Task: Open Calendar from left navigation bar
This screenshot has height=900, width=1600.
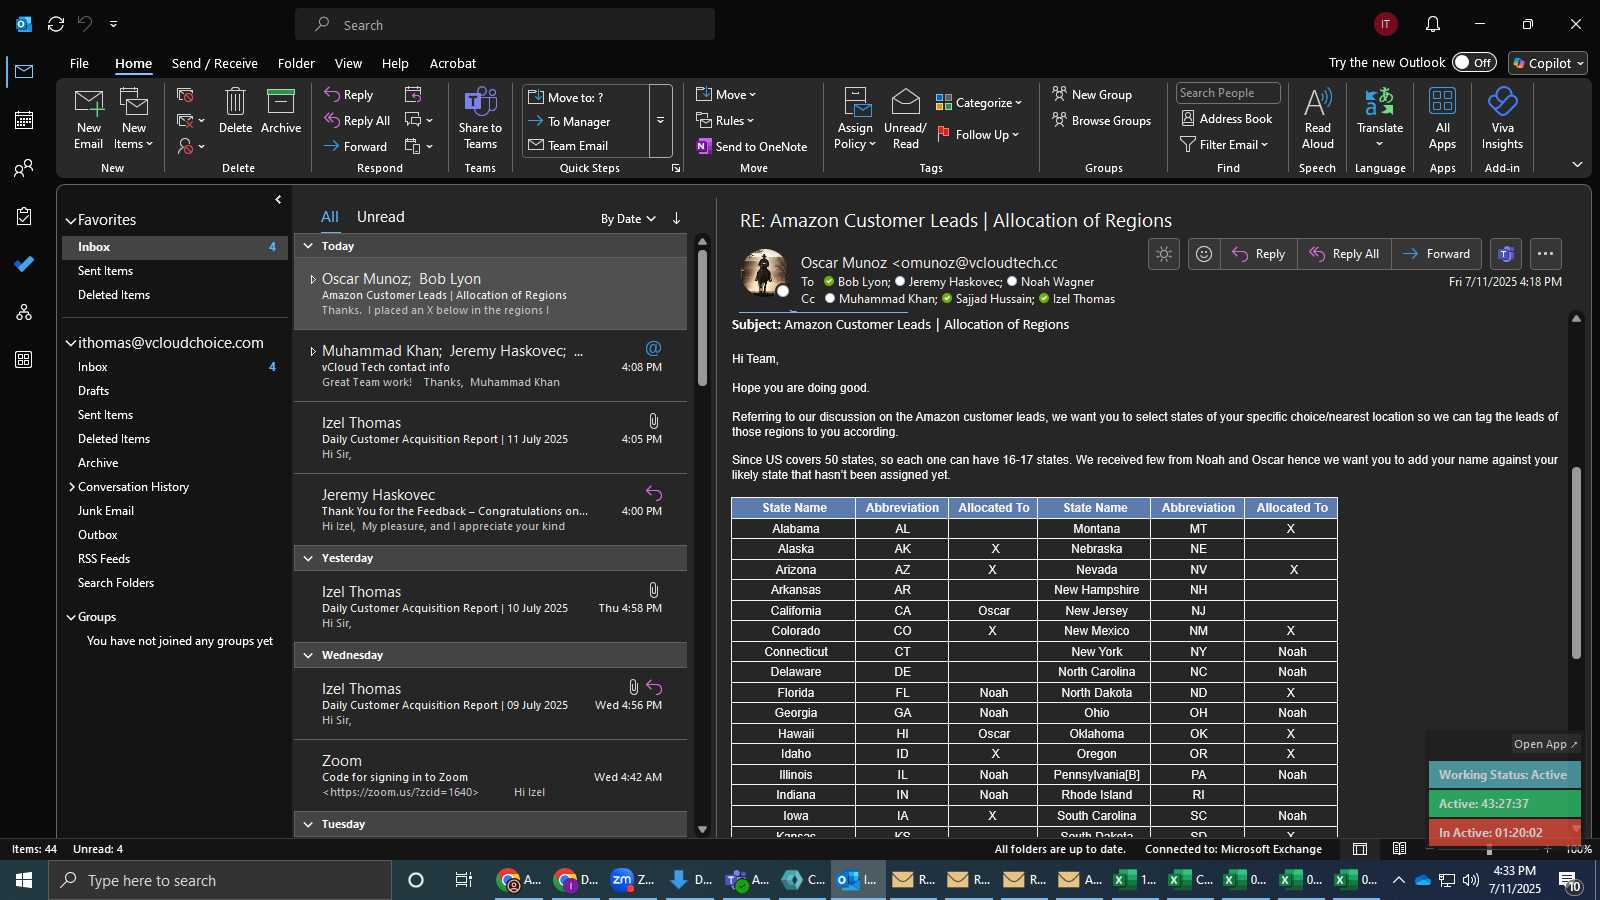Action: [24, 120]
